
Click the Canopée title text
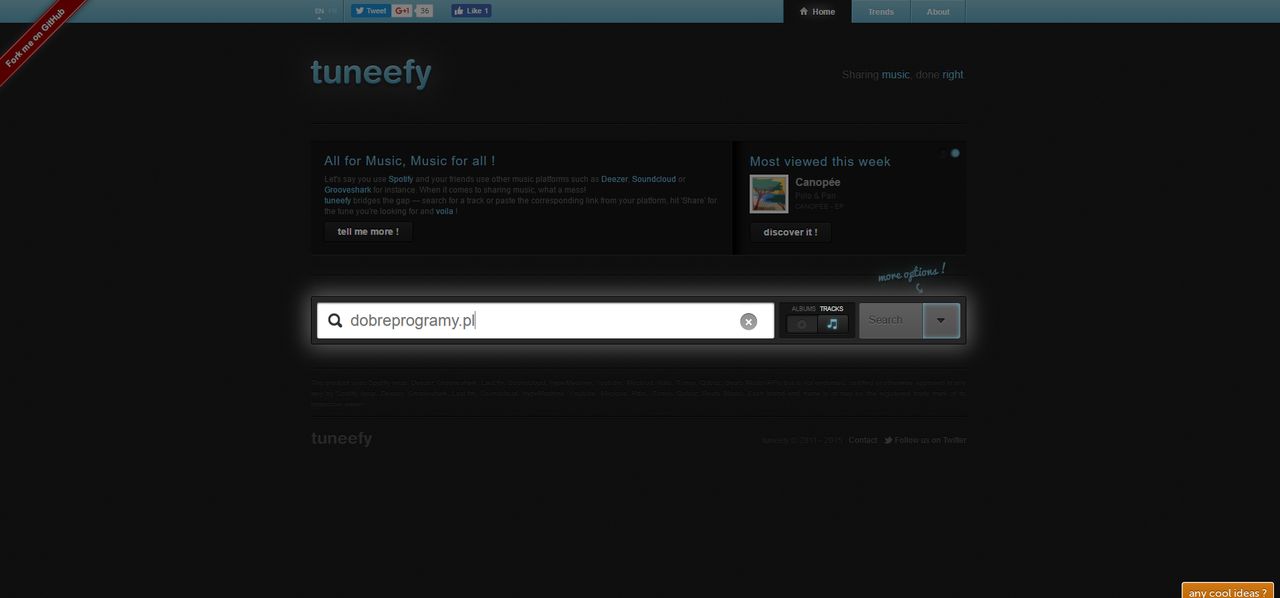[x=818, y=182]
